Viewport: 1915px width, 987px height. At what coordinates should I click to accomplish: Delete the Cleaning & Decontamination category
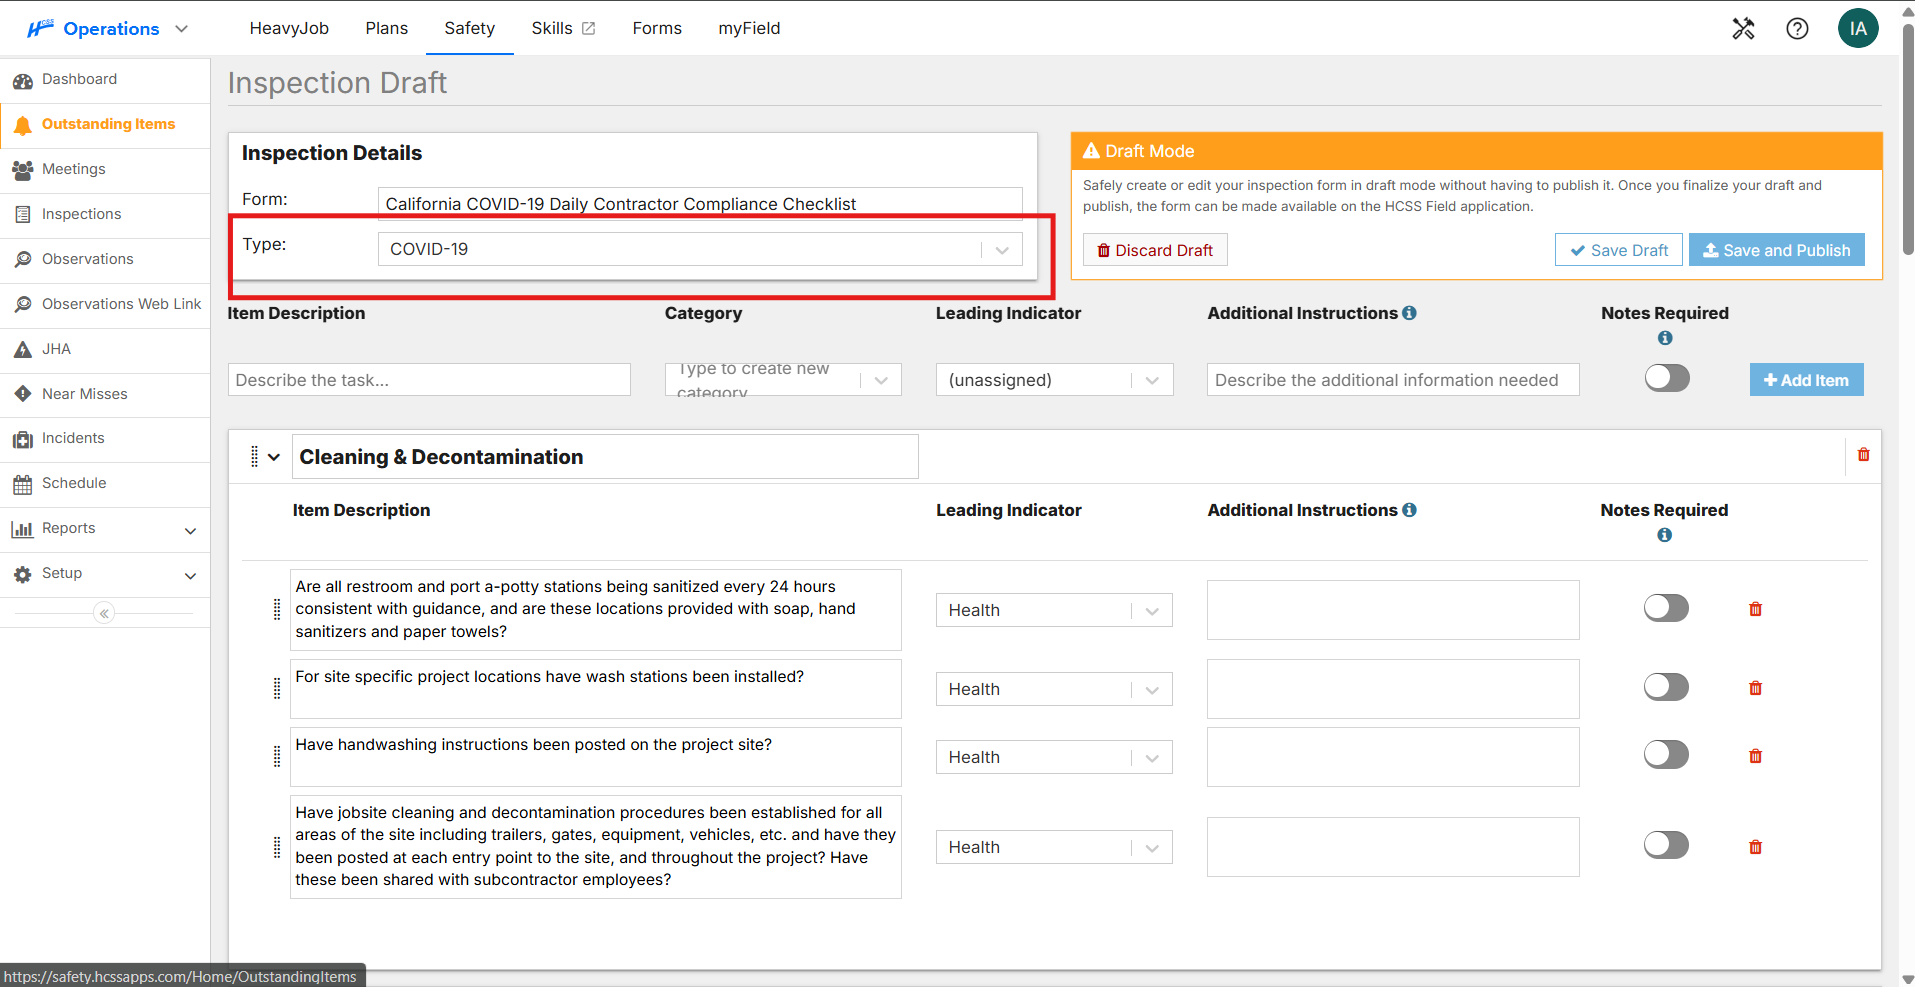(1863, 455)
